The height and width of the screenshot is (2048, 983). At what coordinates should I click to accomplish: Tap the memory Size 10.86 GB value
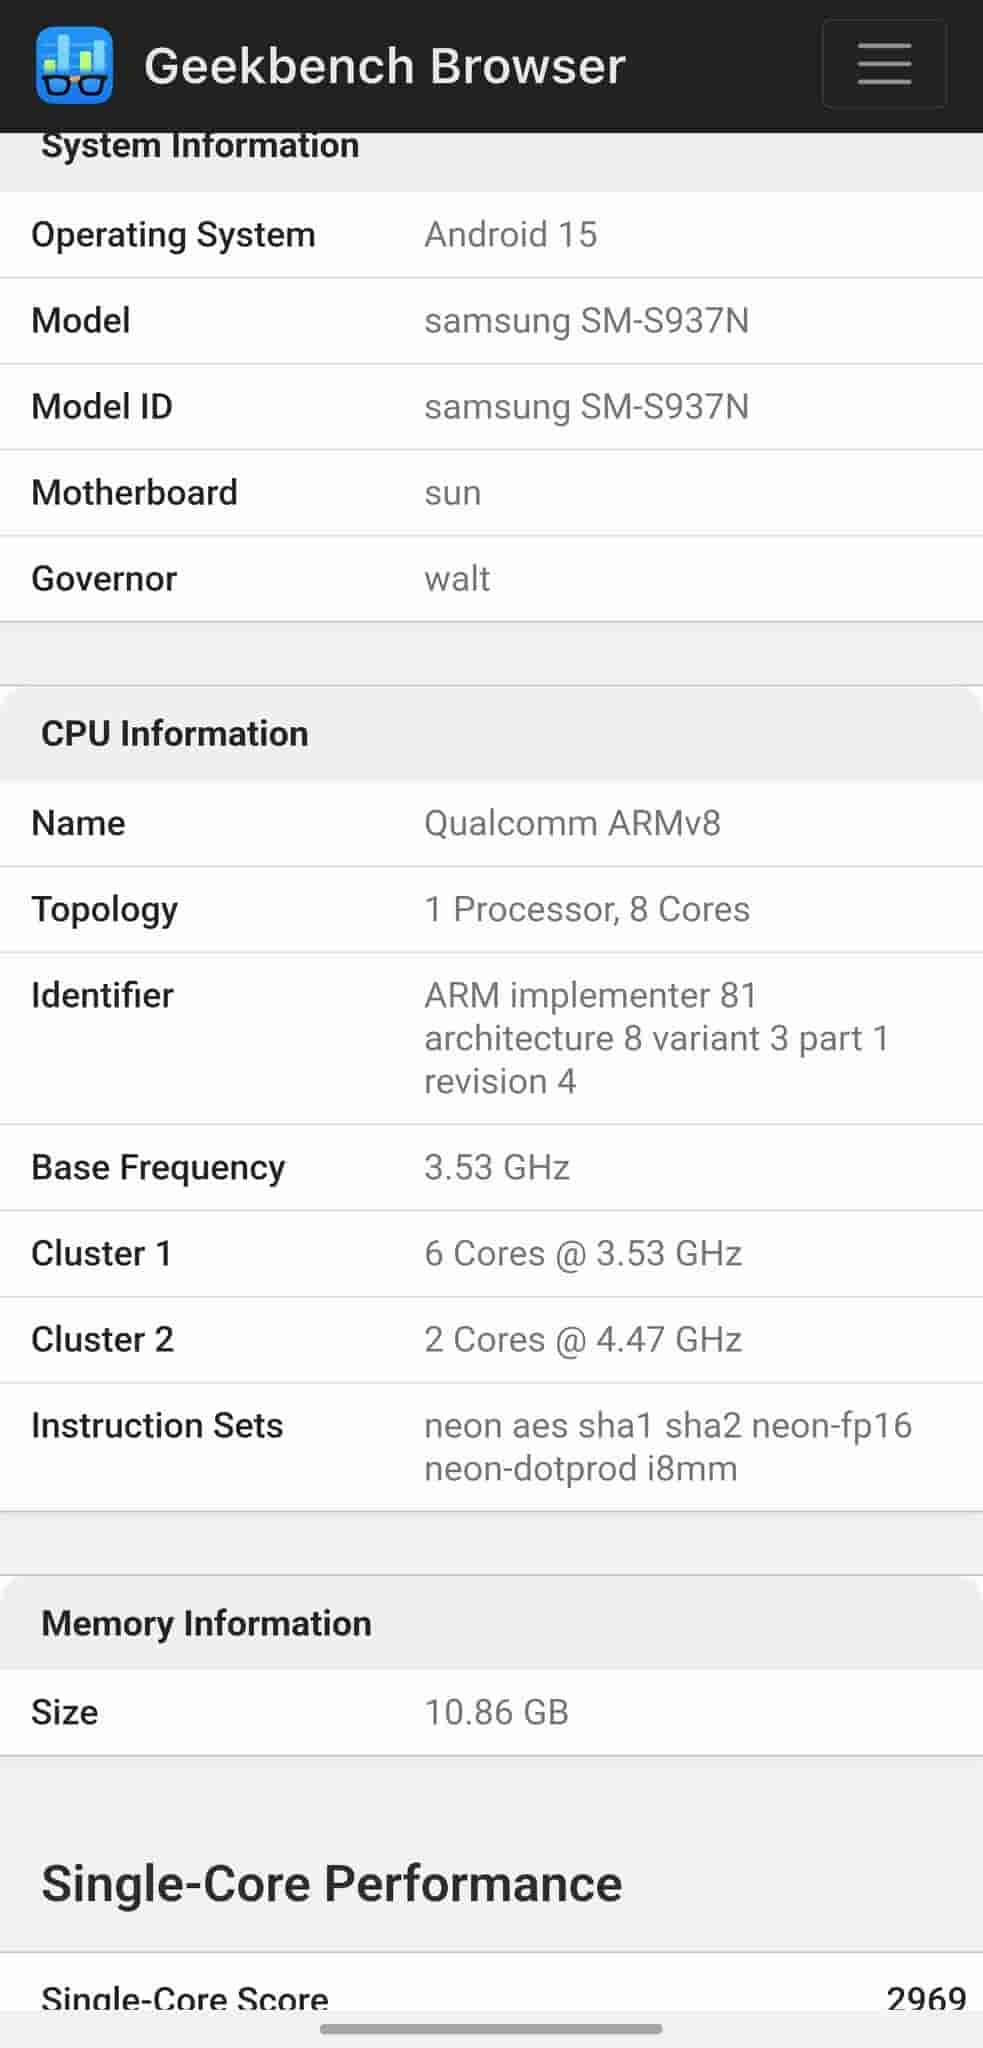(x=496, y=1712)
